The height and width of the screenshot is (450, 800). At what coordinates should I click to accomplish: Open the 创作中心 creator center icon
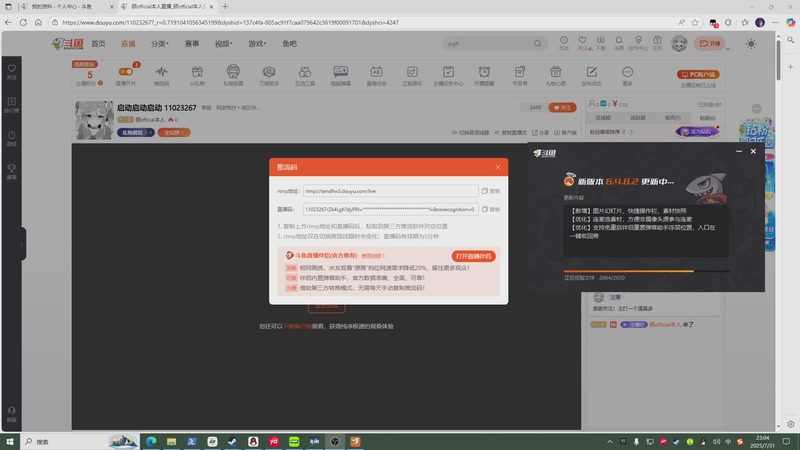(x=638, y=43)
